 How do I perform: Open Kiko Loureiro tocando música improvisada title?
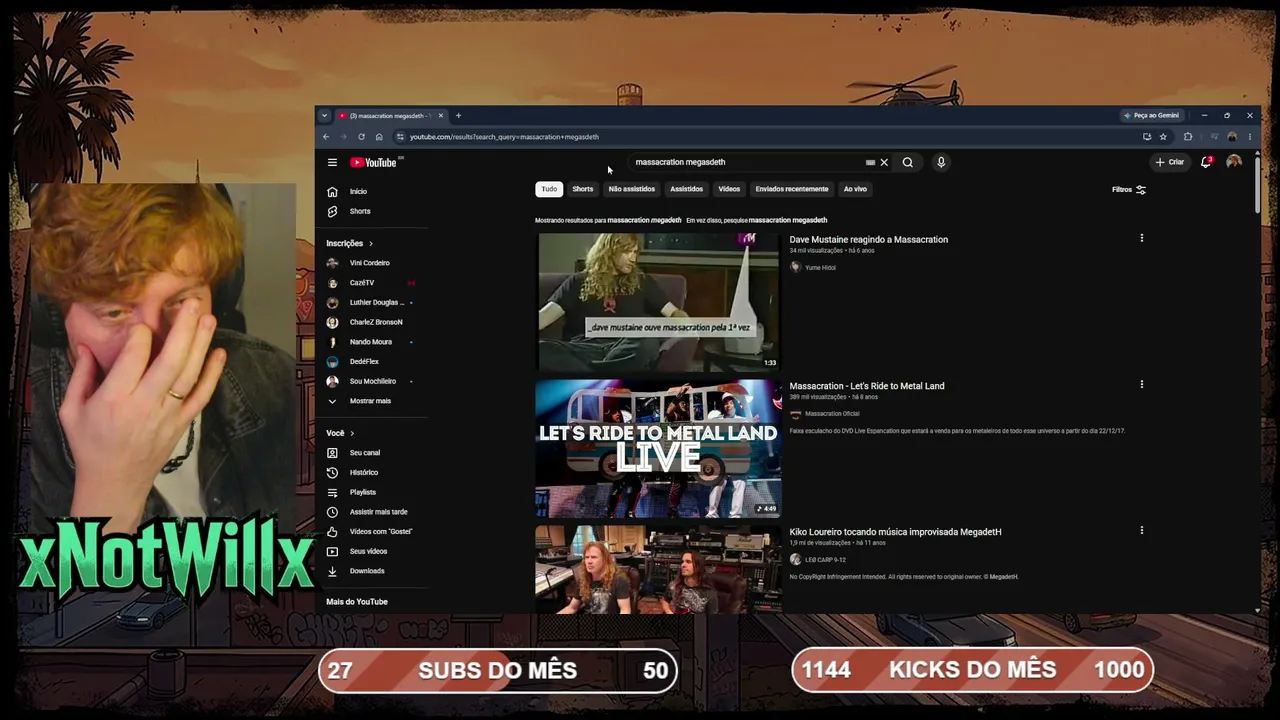895,532
